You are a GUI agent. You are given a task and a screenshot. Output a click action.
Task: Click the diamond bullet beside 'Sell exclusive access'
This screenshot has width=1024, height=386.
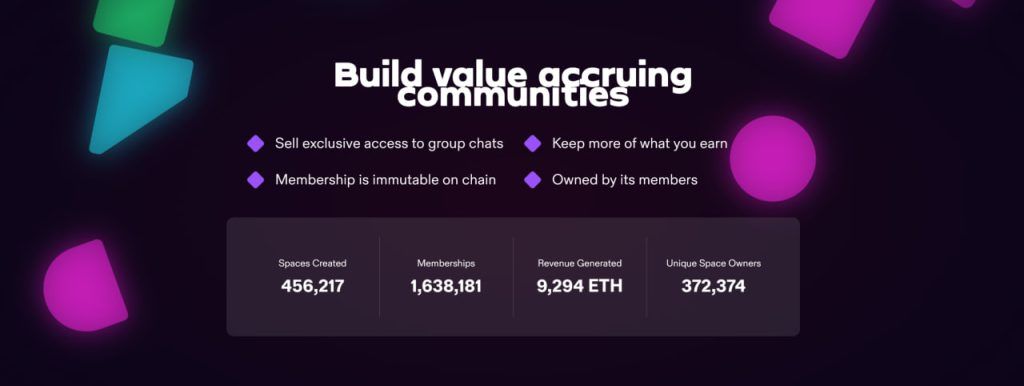pos(255,144)
